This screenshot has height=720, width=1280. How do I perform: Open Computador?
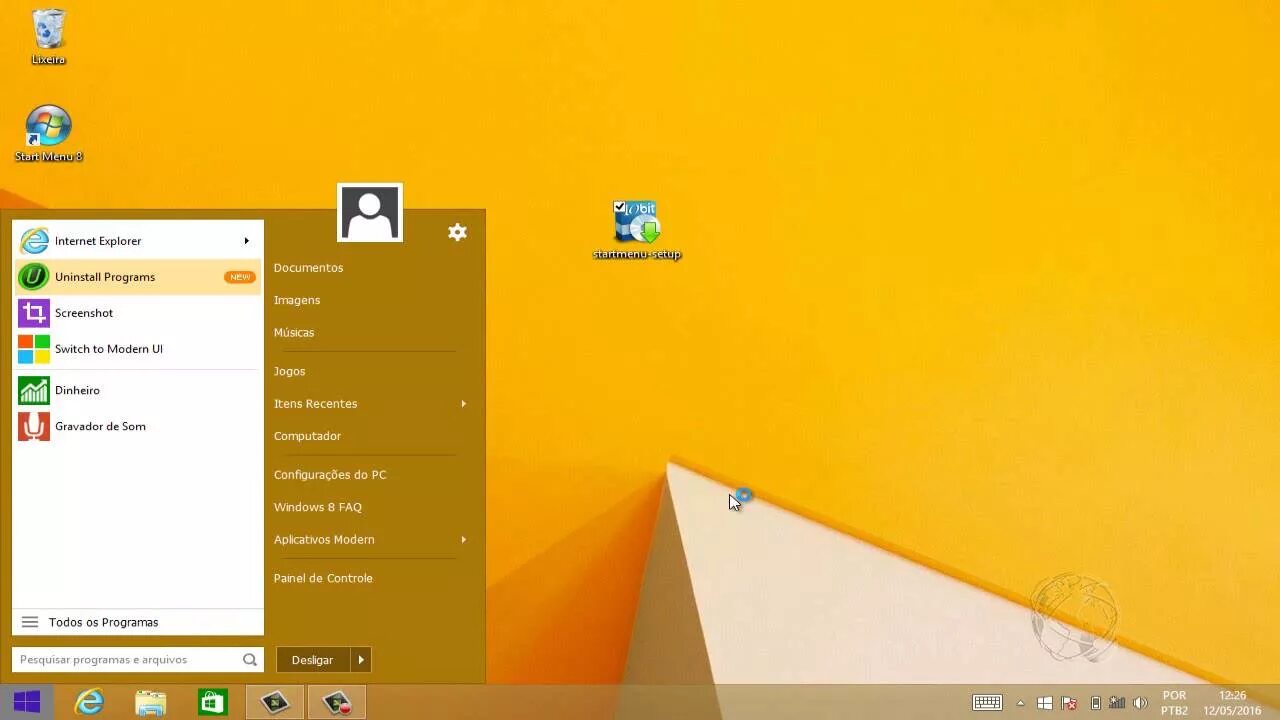click(x=307, y=436)
